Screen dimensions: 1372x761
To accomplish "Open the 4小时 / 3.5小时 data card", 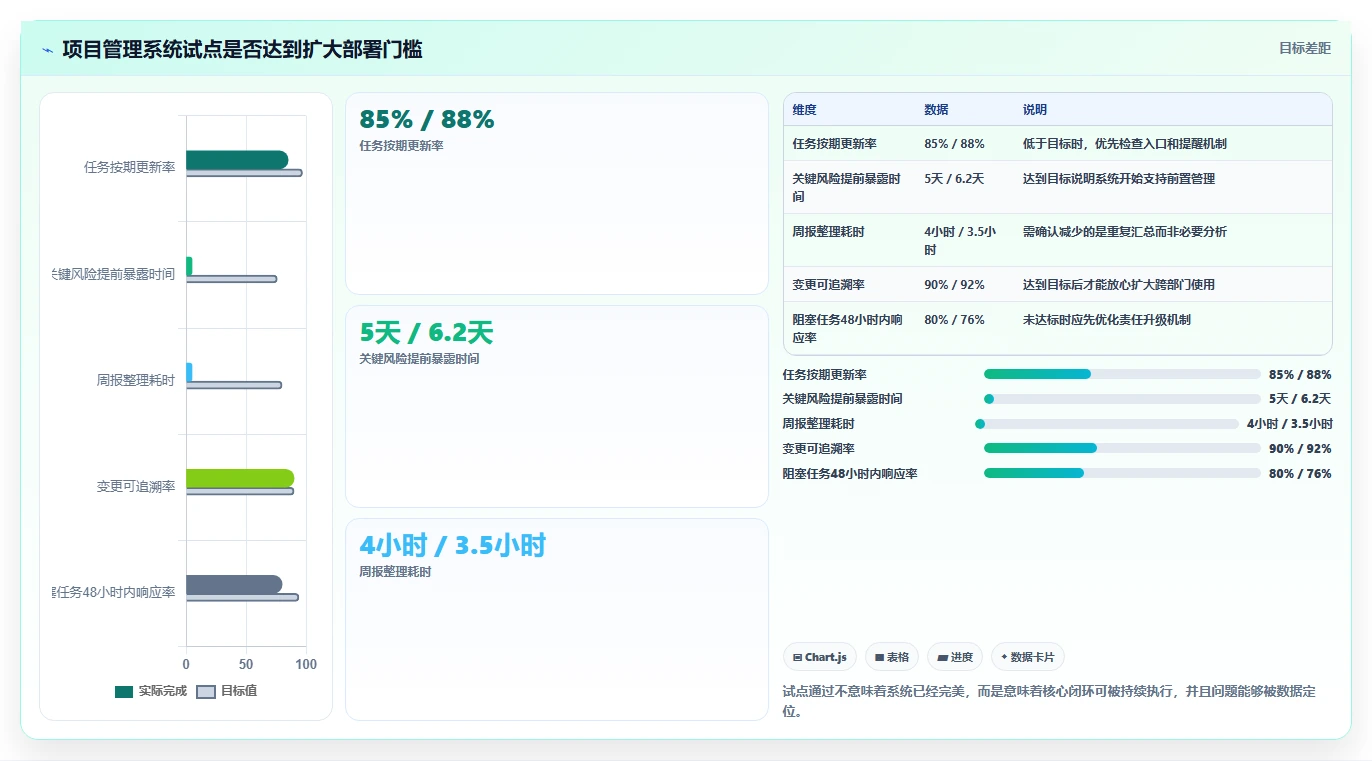I will pyautogui.click(x=557, y=619).
